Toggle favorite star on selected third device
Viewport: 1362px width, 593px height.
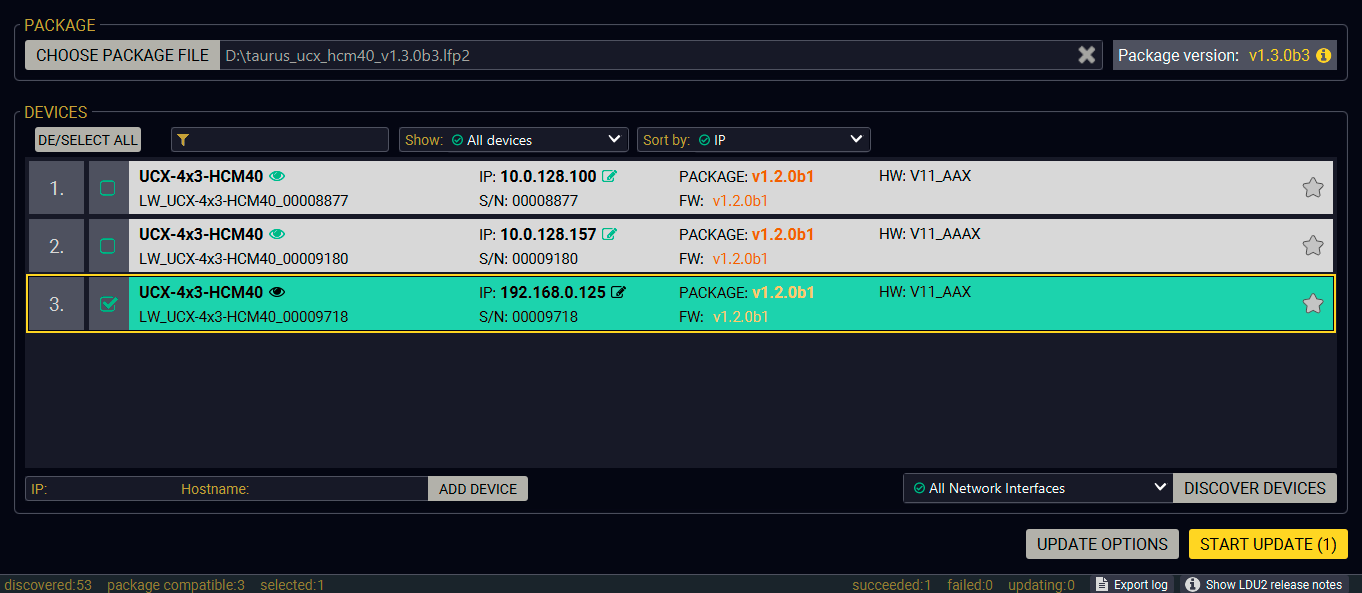(x=1312, y=304)
